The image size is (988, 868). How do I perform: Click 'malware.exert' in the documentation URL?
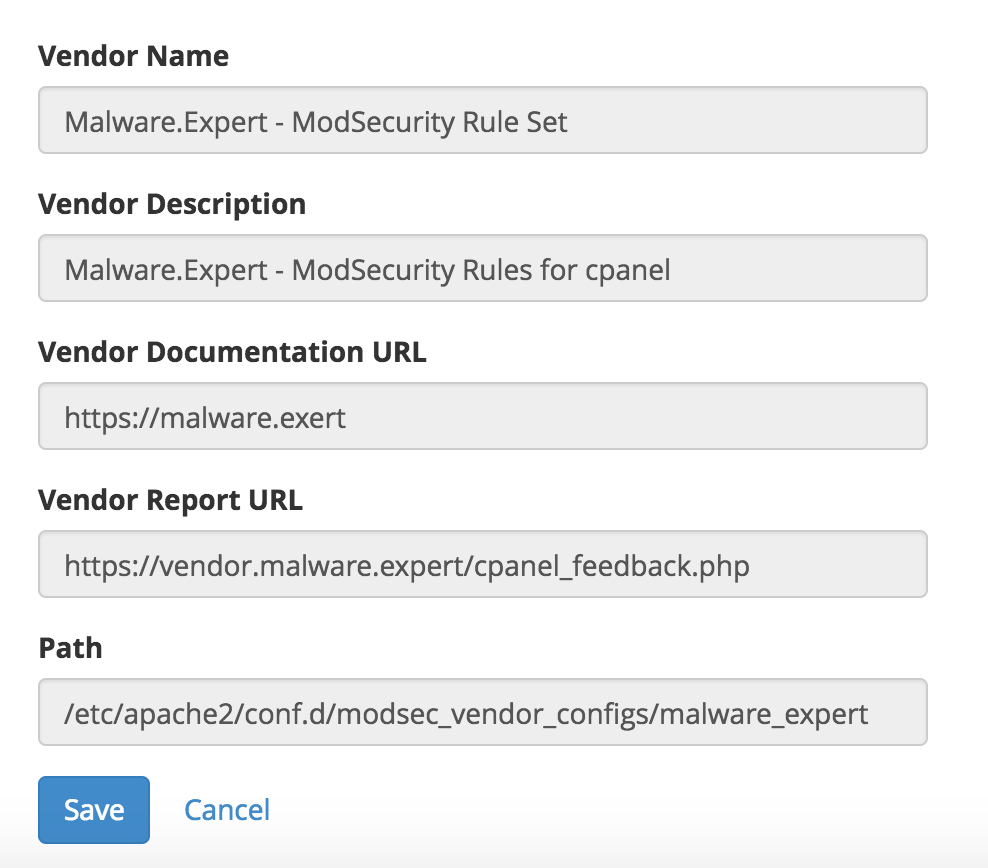(253, 418)
